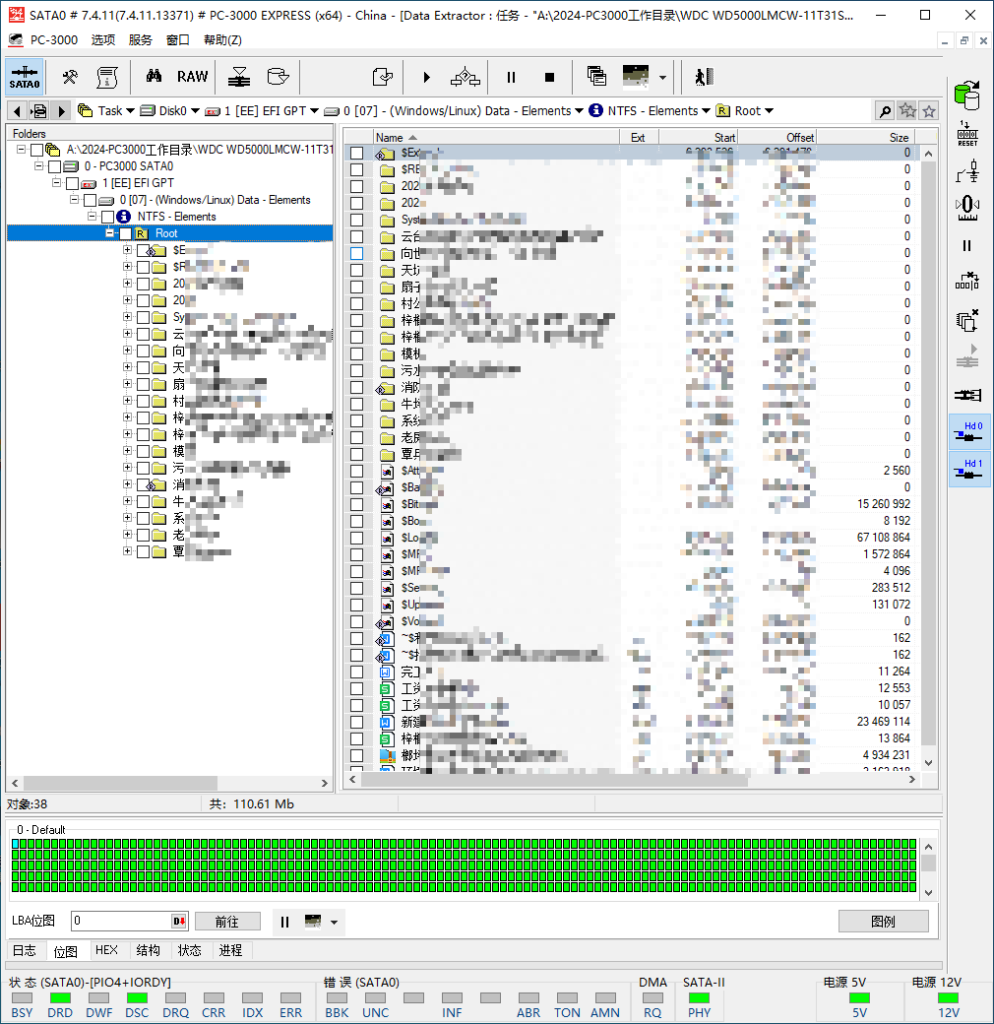Click the export task icon
Image resolution: width=994 pixels, height=1024 pixels.
[x=382, y=77]
